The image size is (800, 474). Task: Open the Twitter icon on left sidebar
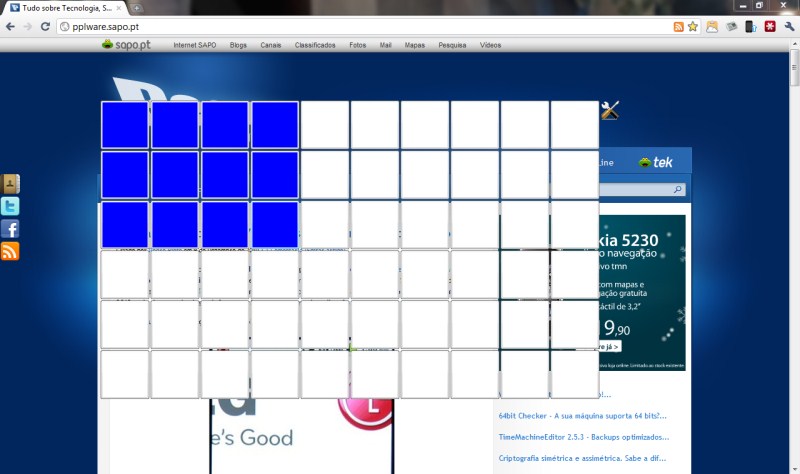tap(10, 206)
